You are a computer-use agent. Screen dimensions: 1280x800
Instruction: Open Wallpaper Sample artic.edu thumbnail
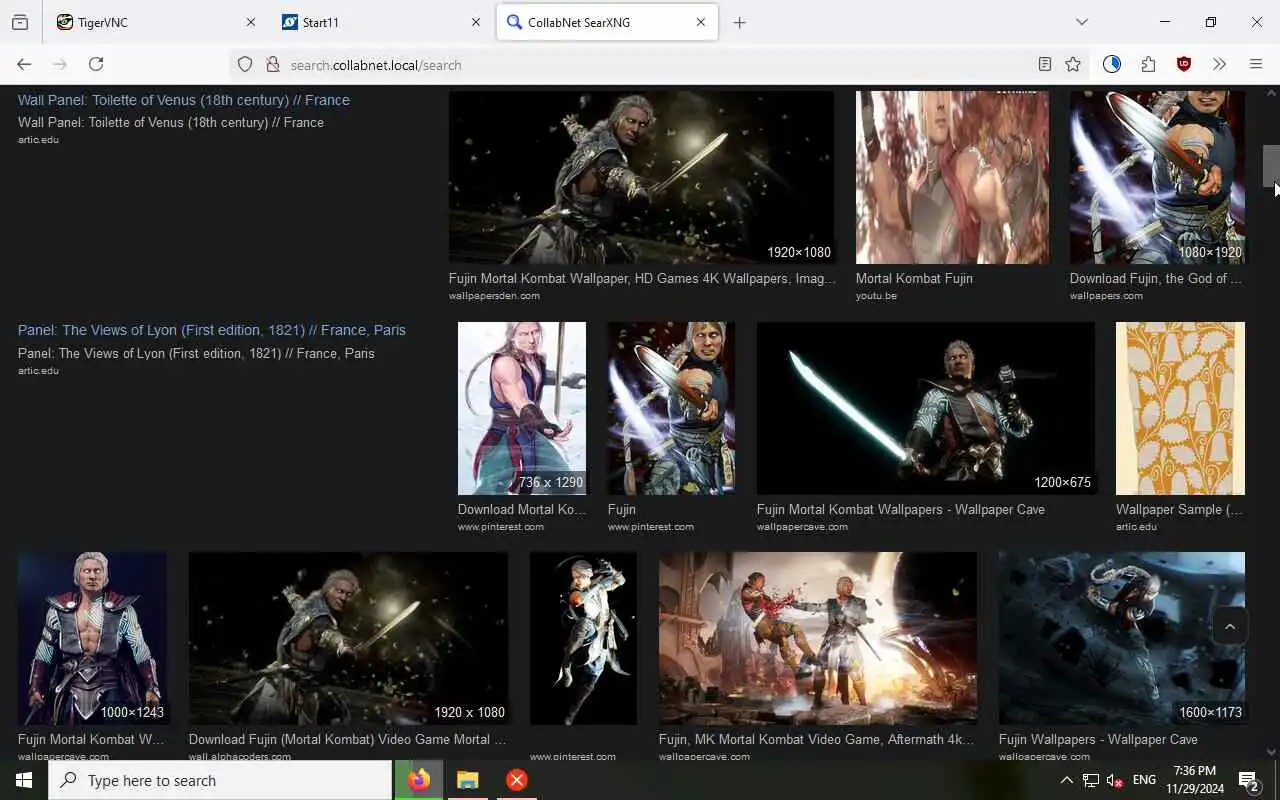coord(1180,408)
